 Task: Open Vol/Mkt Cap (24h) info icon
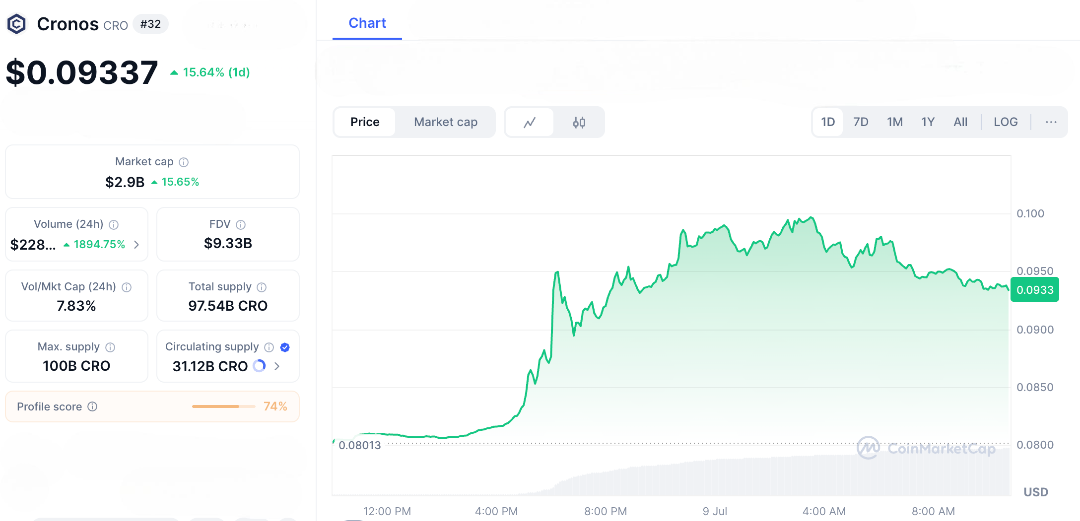pyautogui.click(x=127, y=287)
